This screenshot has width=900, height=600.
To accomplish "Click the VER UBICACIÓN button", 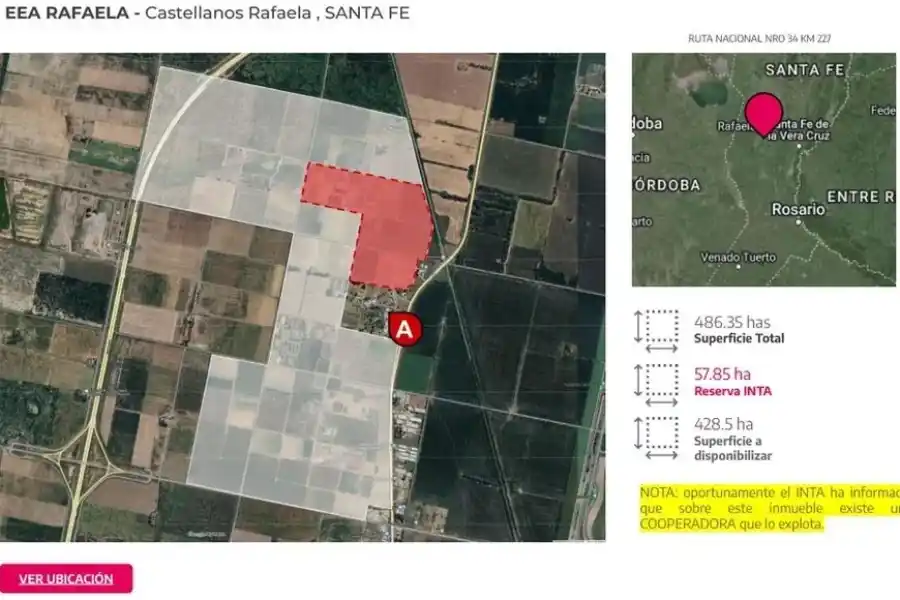I will click(66, 578).
